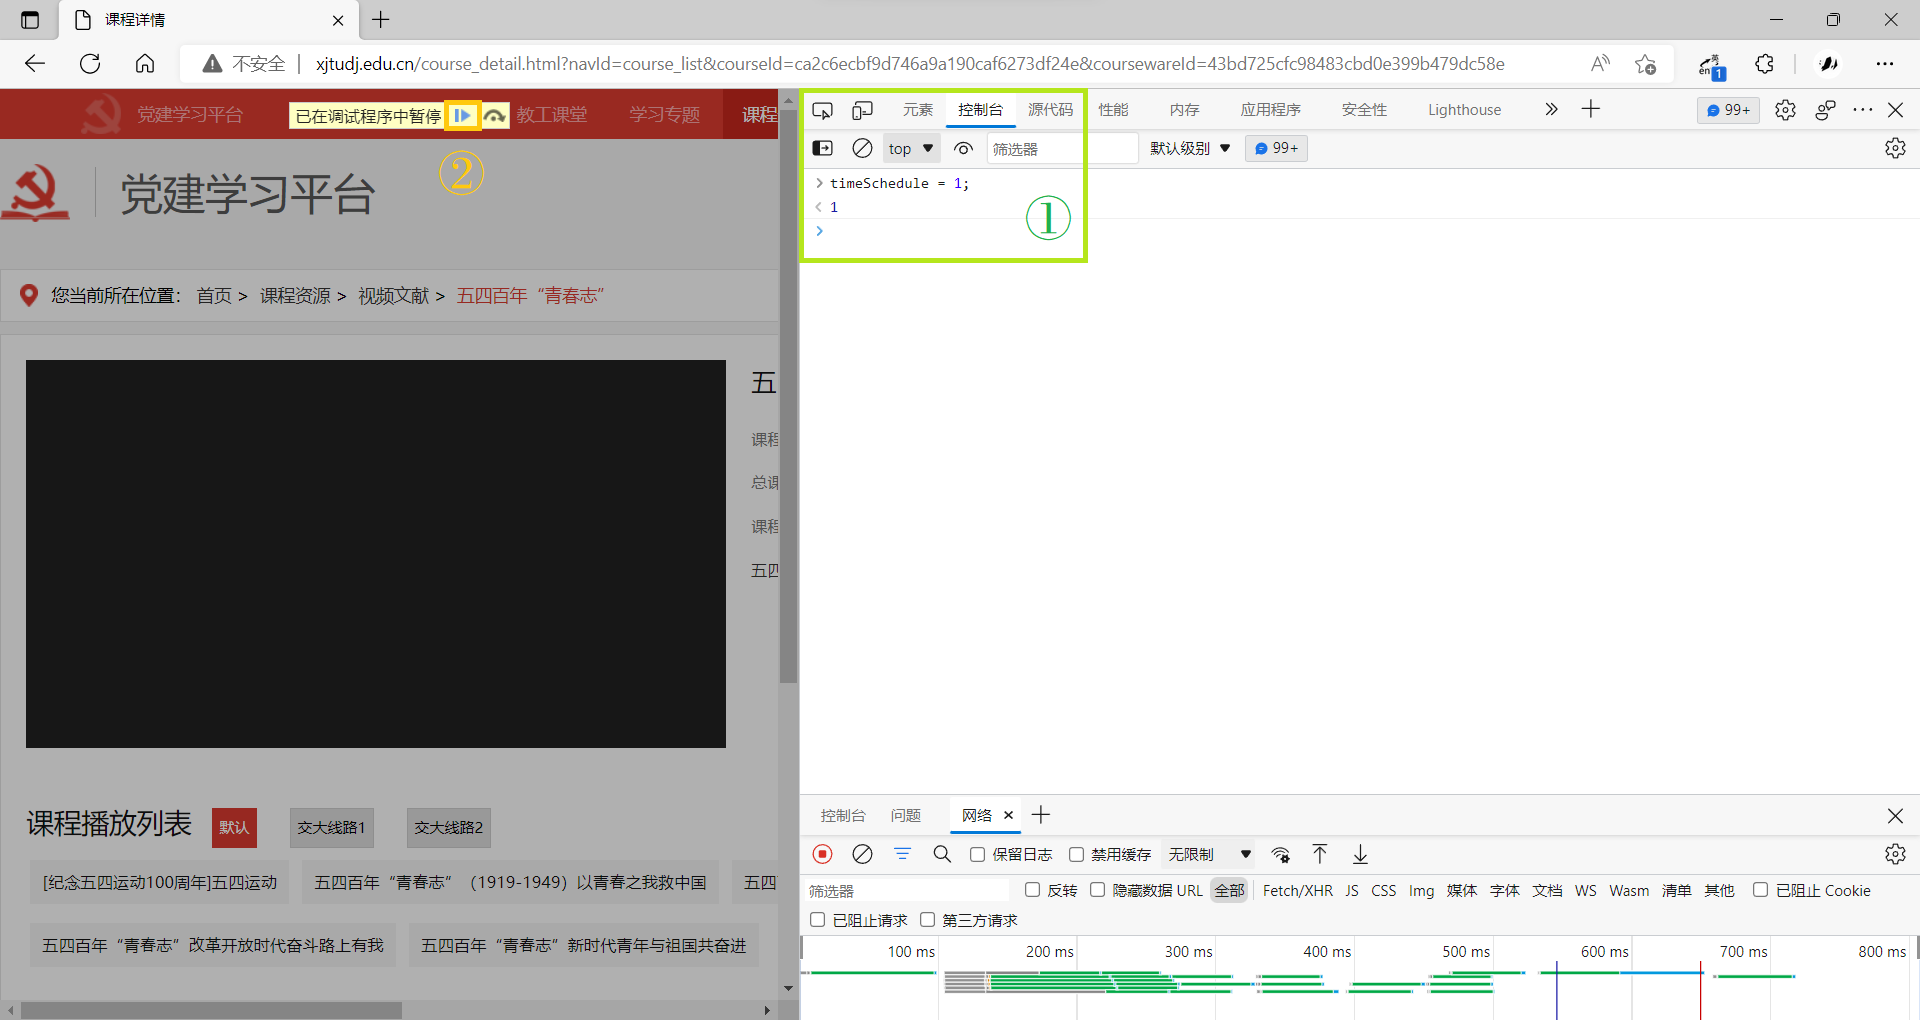Switch to the 源代码 tab

click(1050, 110)
